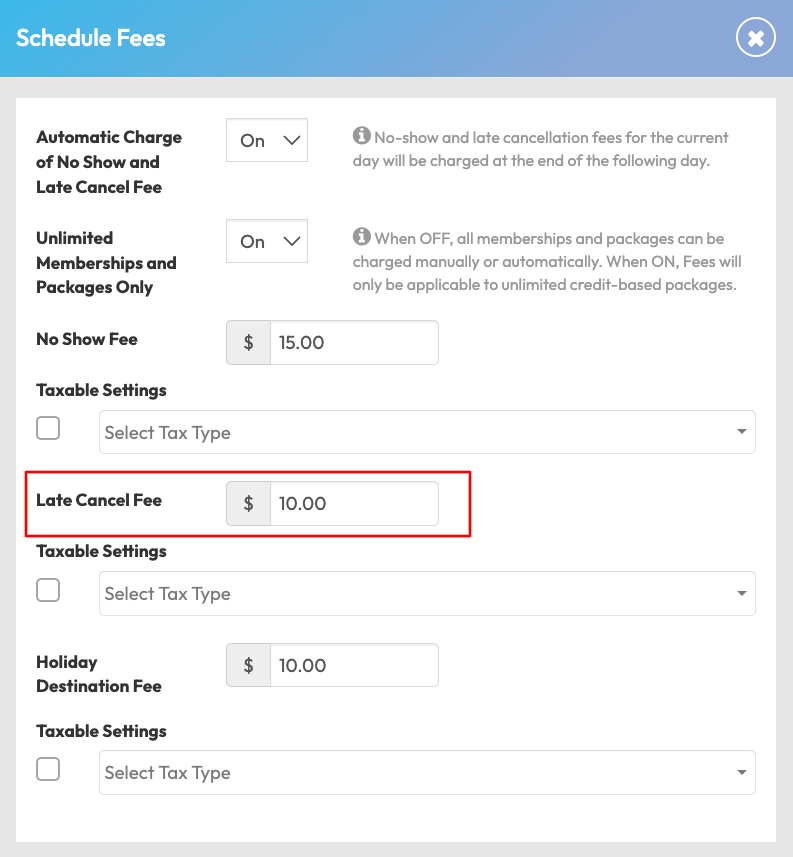The image size is (793, 857).
Task: Close the Schedule Fees dialog
Action: click(756, 38)
